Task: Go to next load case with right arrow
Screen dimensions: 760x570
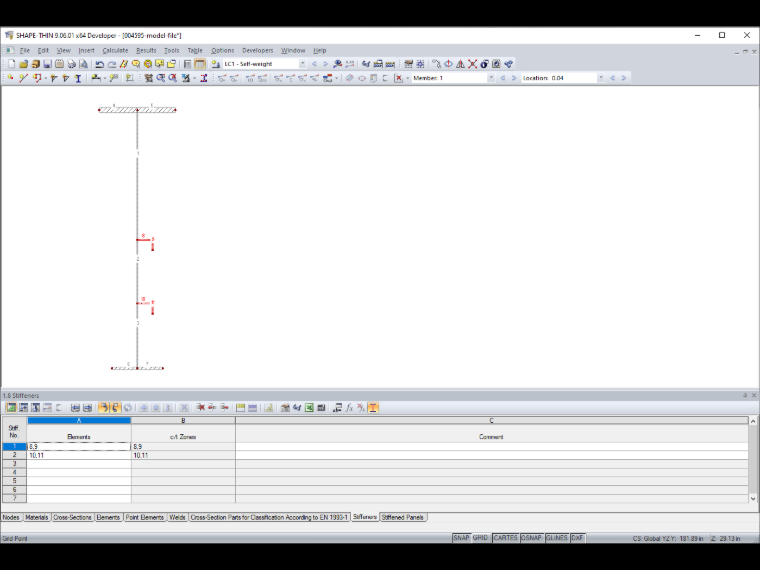Action: coord(325,64)
